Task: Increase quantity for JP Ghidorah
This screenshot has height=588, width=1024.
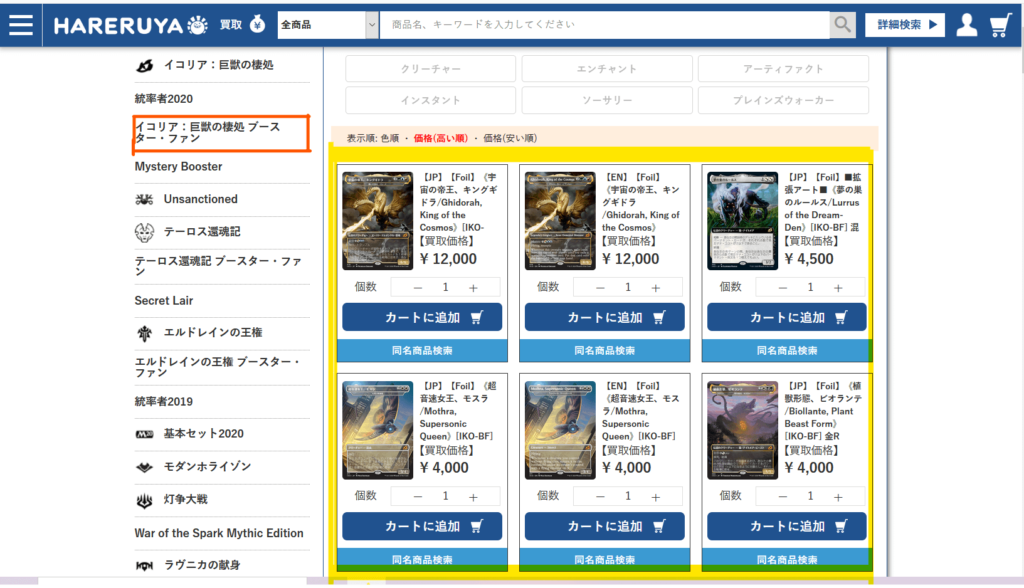Action: coord(473,287)
